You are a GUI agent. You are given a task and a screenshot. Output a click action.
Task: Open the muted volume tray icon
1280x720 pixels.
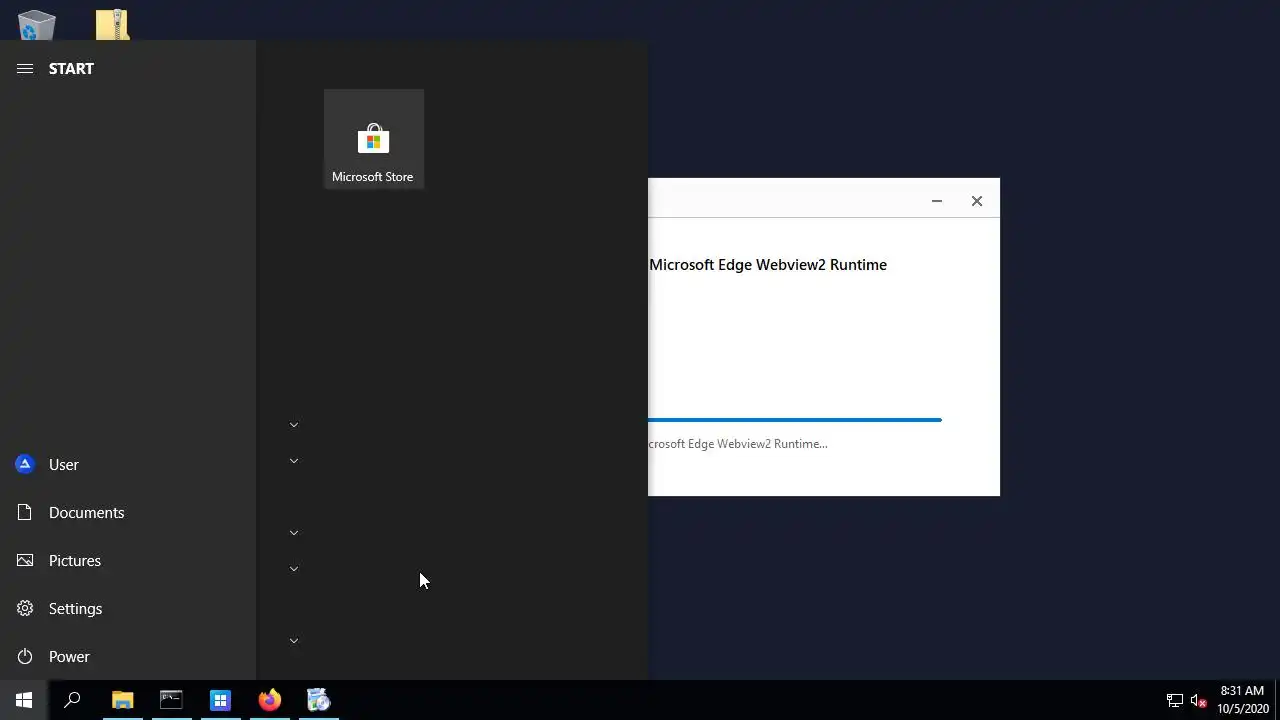[x=1198, y=700]
